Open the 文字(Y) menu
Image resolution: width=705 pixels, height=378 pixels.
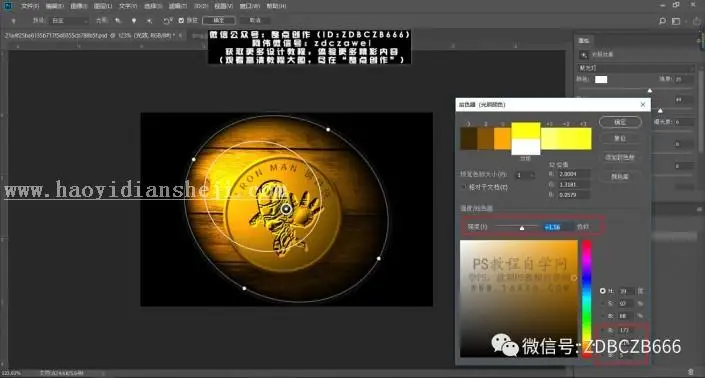pyautogui.click(x=128, y=6)
